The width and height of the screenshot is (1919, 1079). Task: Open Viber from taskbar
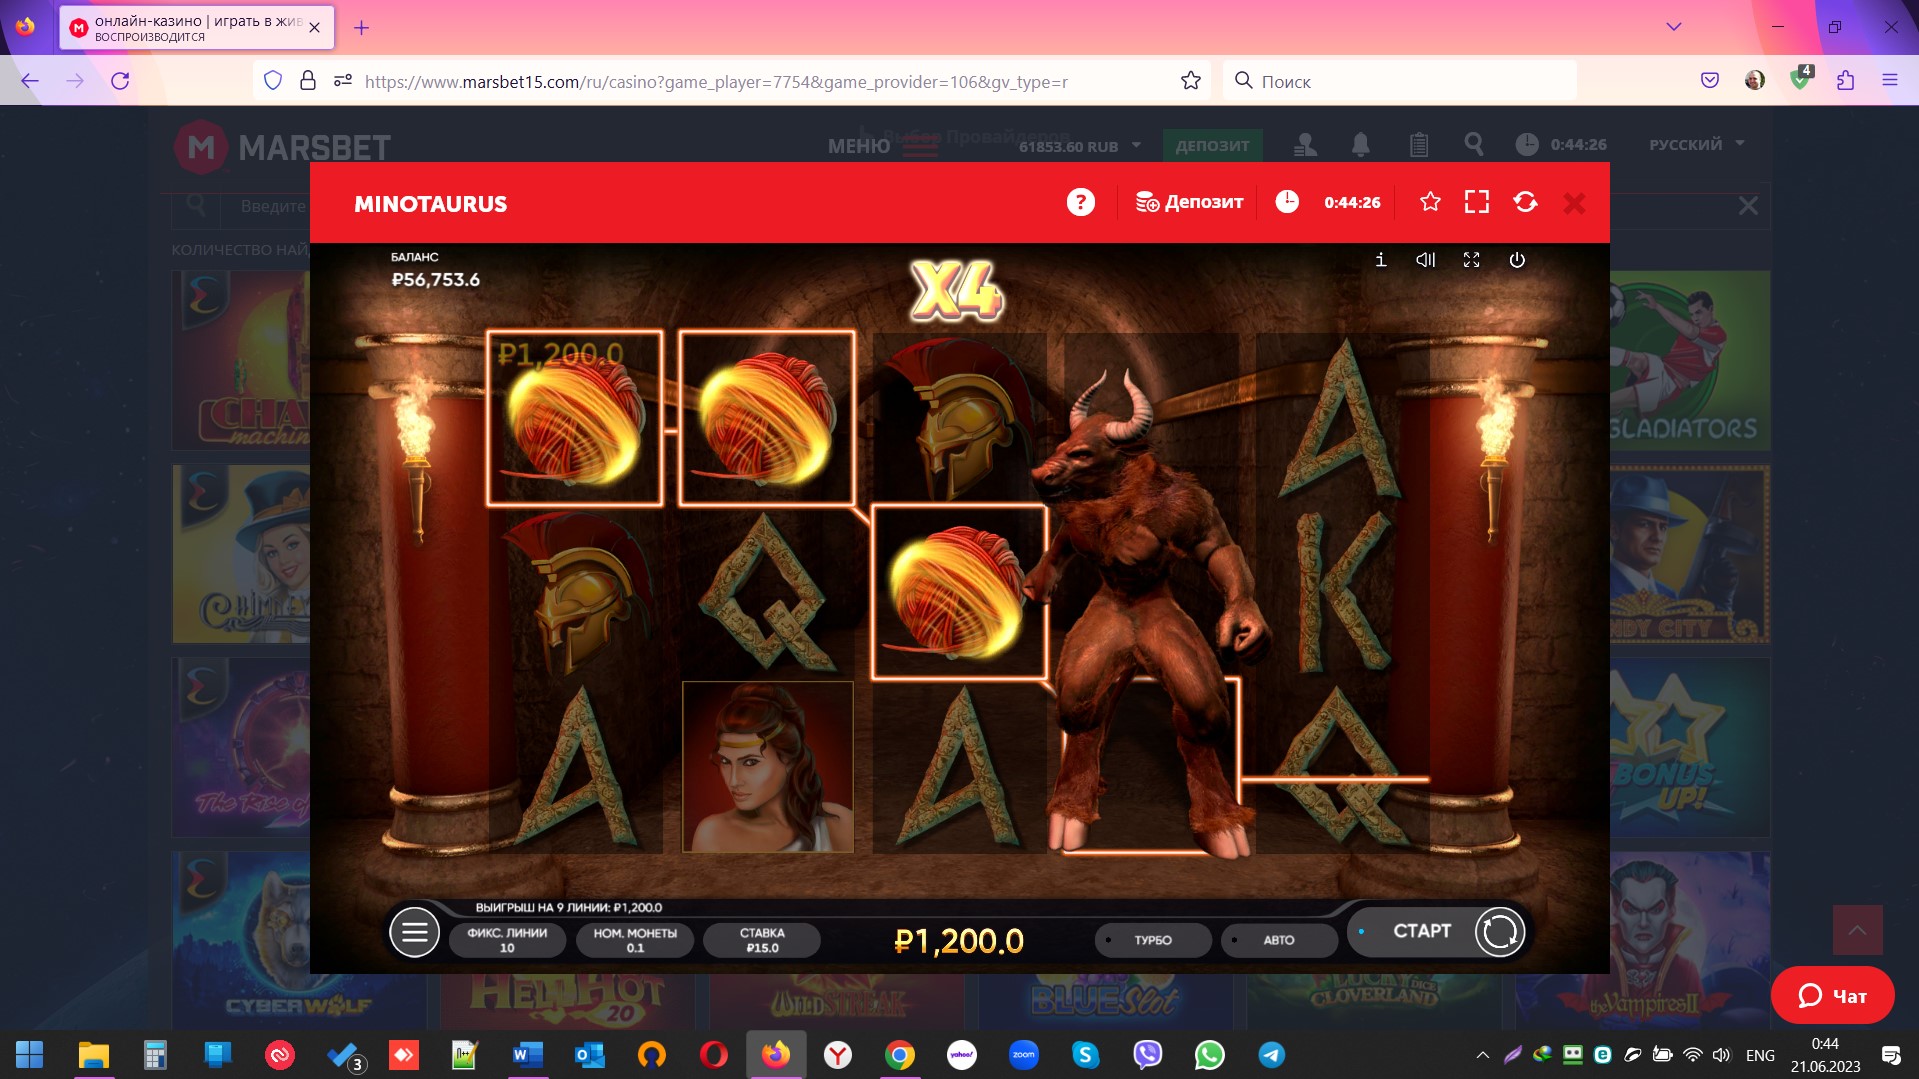(x=1147, y=1055)
